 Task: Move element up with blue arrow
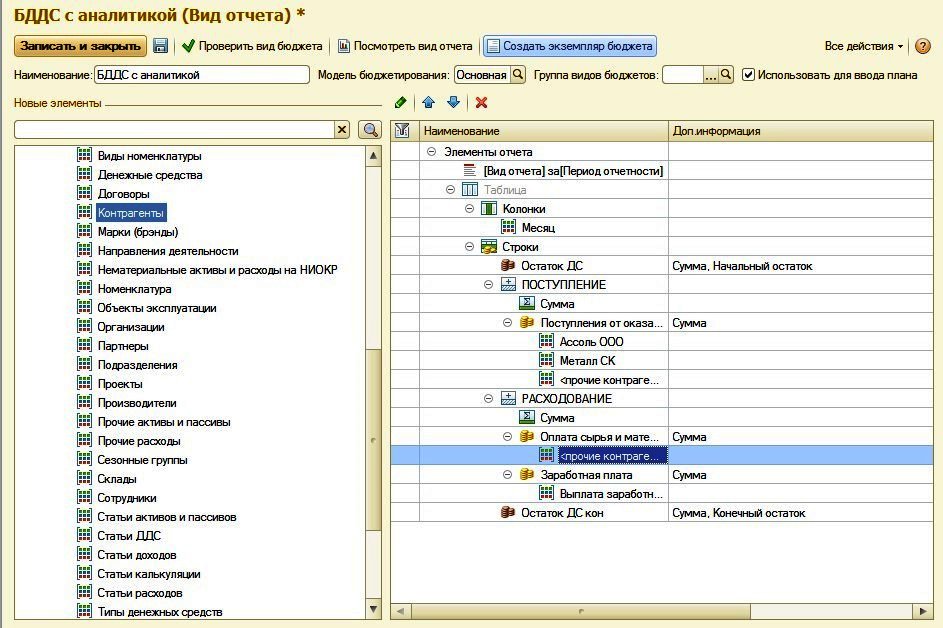428,102
